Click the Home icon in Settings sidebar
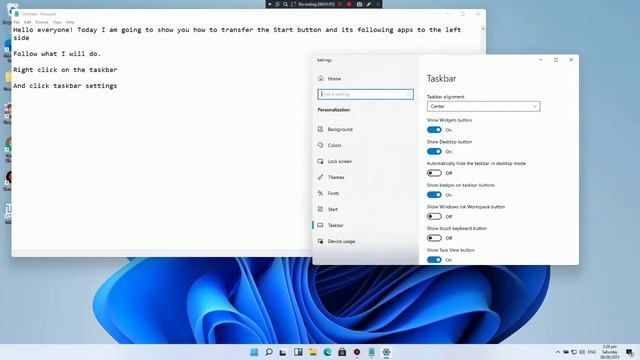 (x=320, y=78)
